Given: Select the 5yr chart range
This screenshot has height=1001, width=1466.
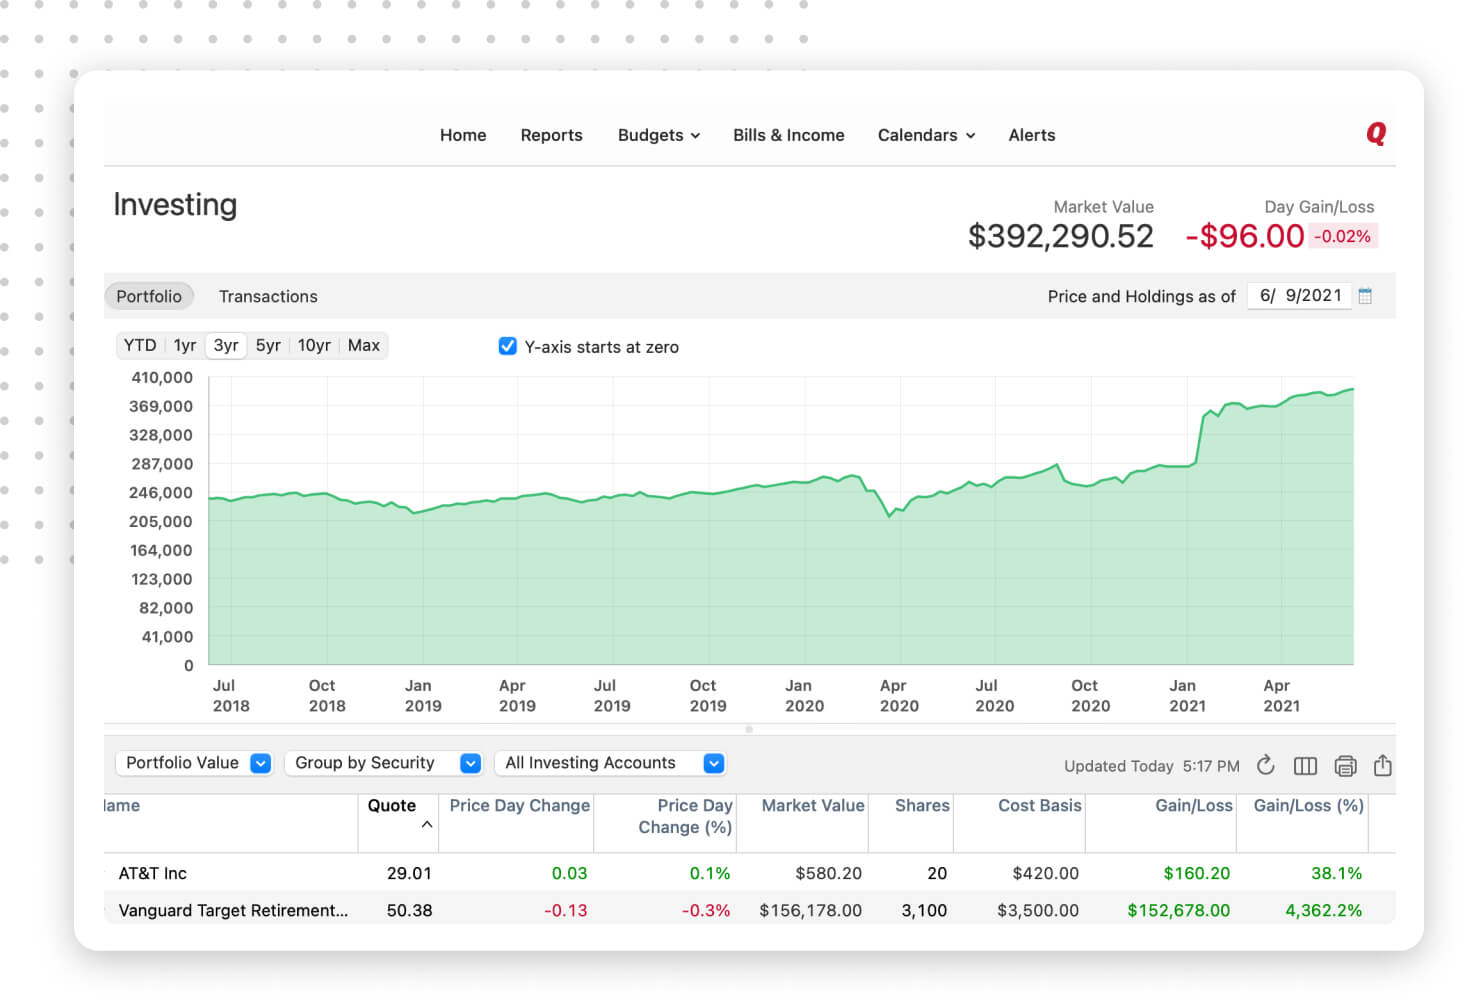Looking at the screenshot, I should click(x=268, y=345).
